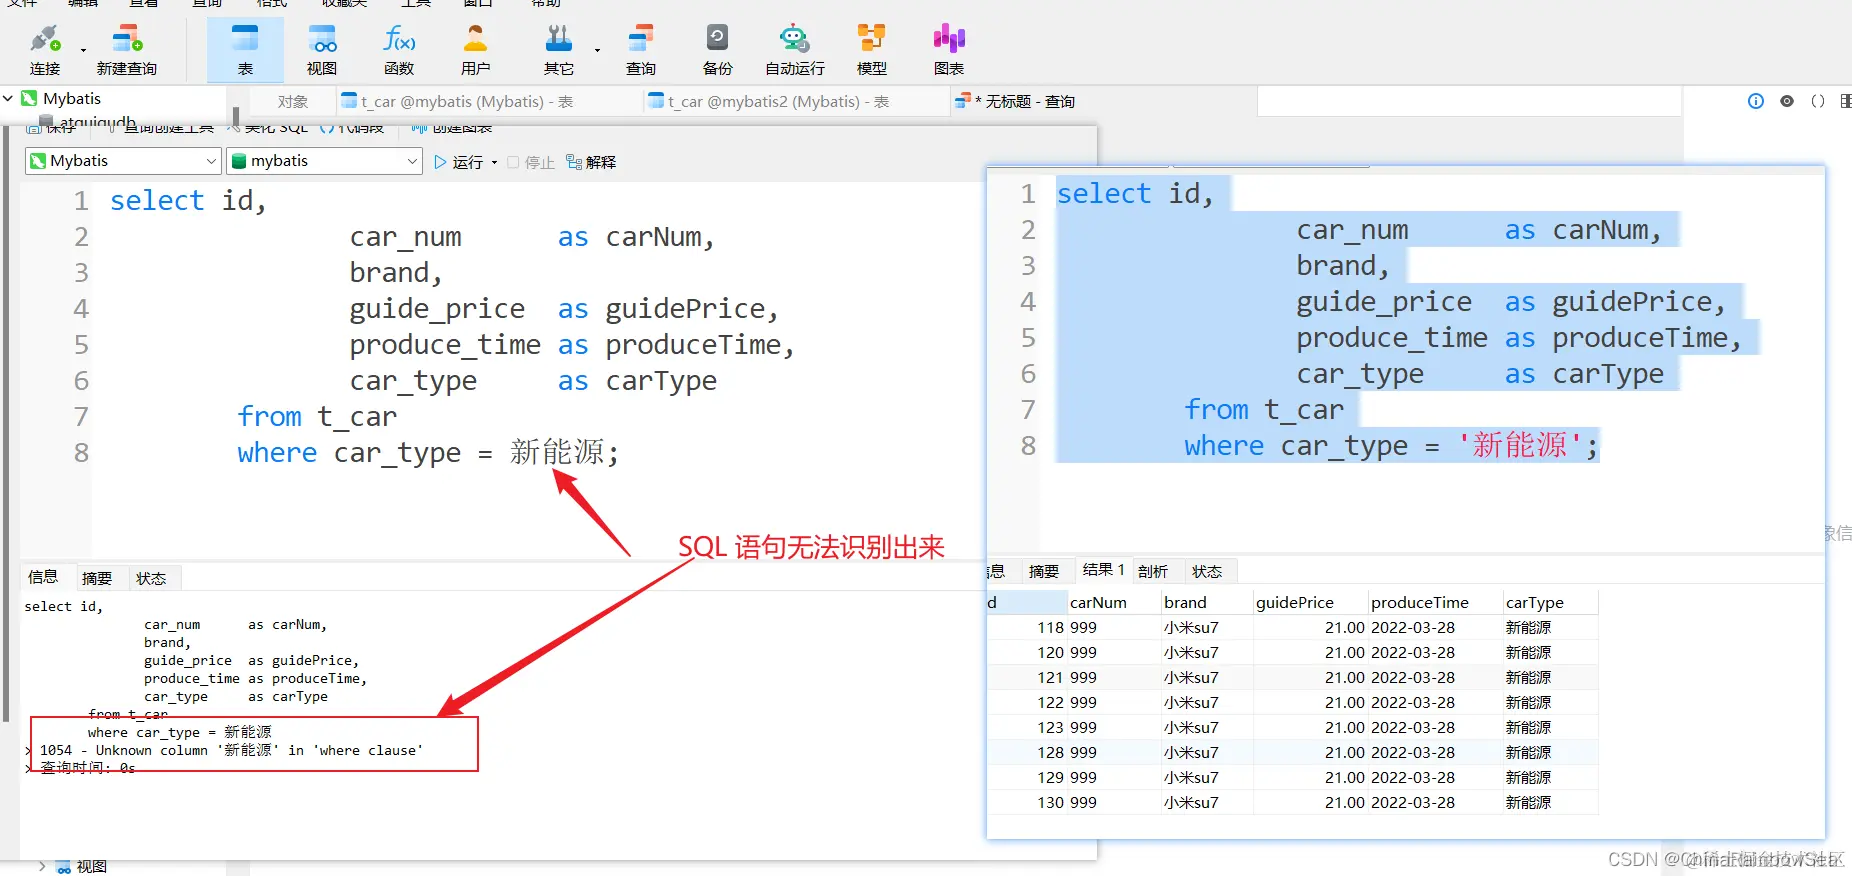Click the 停止 (Stop) button
The width and height of the screenshot is (1852, 876).
point(531,162)
